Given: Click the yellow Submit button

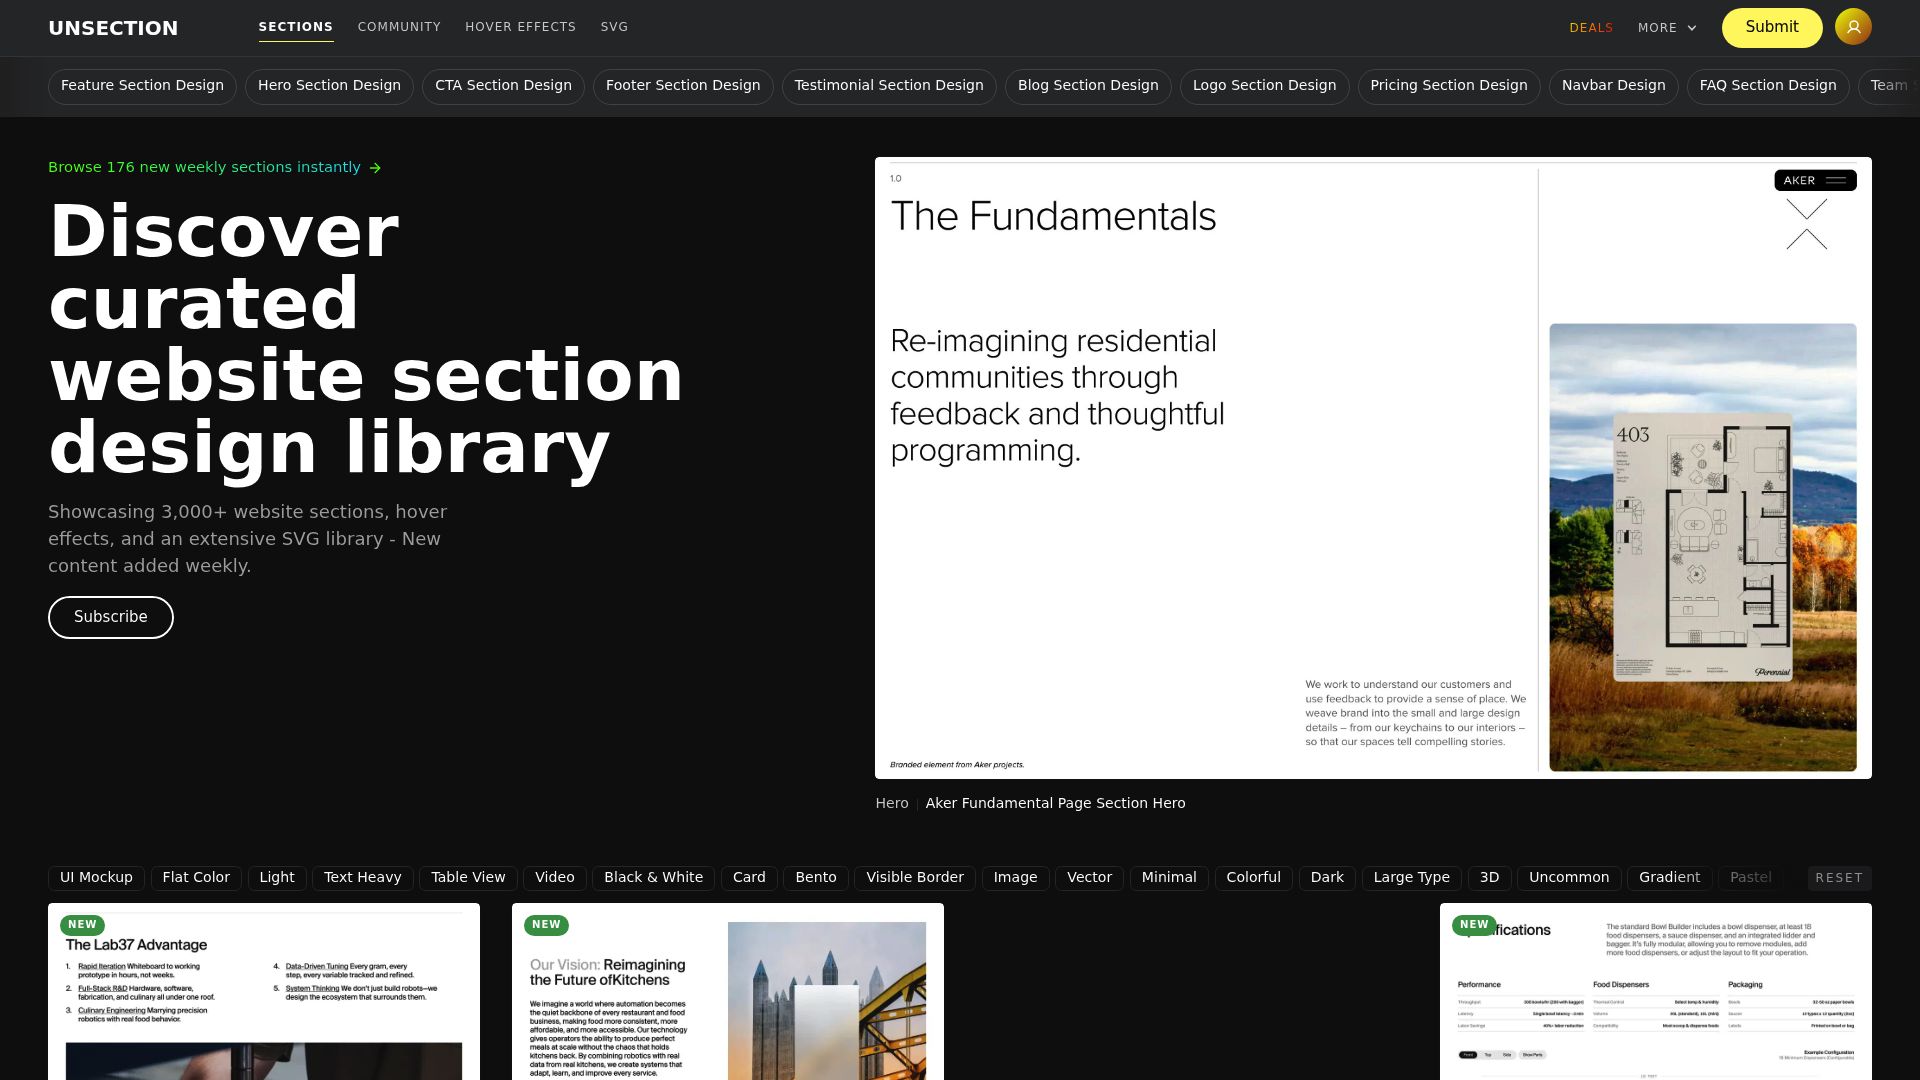Looking at the screenshot, I should (1772, 27).
